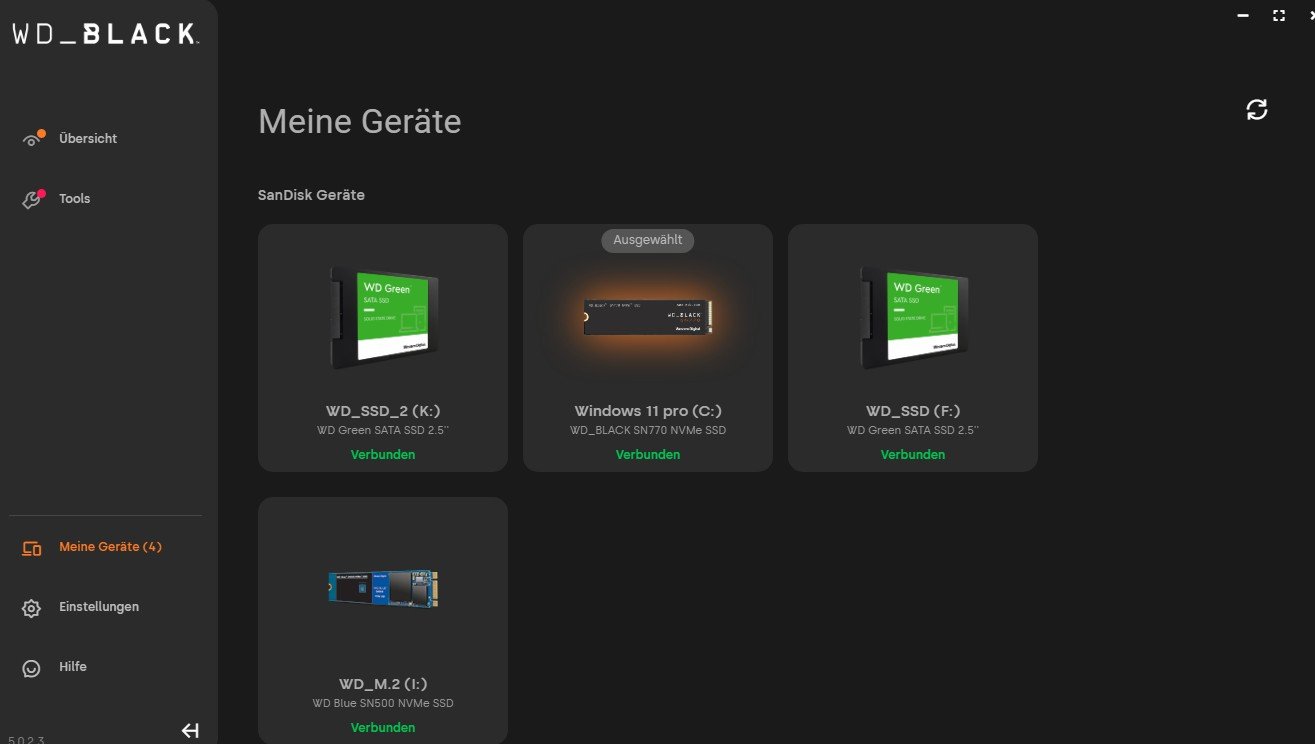
Task: Click the SanDisk Geräte section heading
Action: (x=311, y=195)
